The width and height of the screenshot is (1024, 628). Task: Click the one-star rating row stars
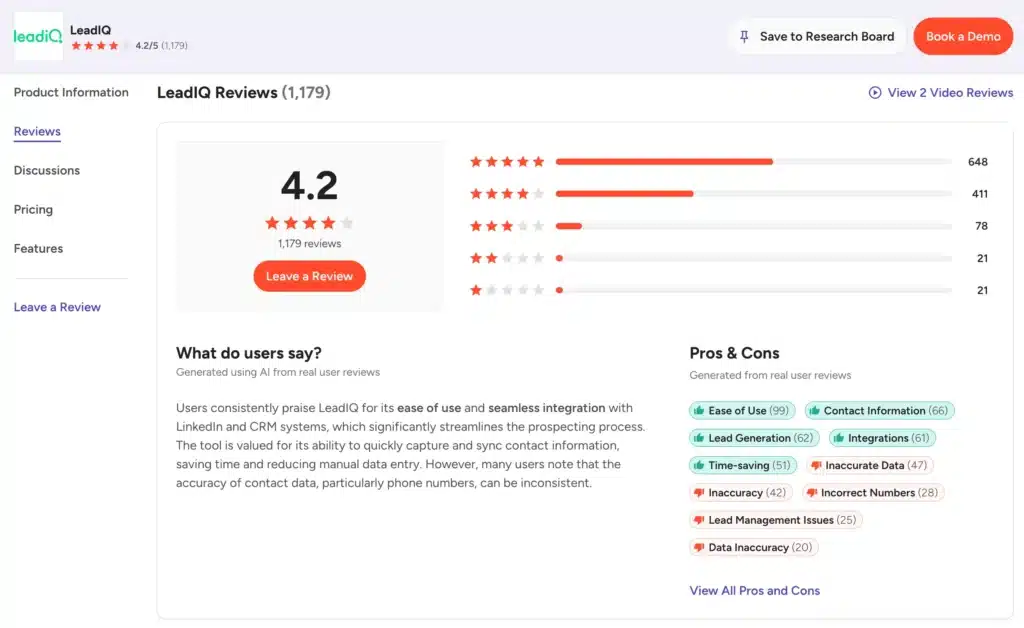coord(507,290)
